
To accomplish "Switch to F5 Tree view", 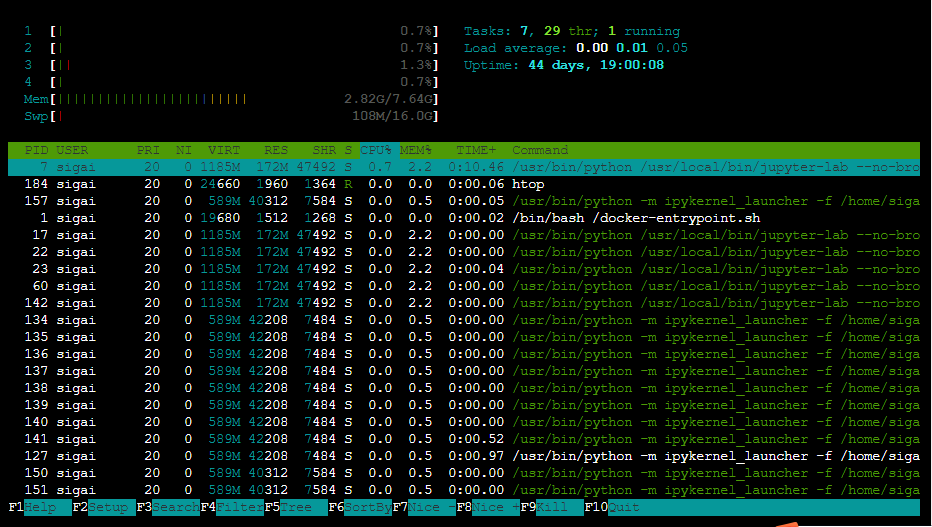I will pos(296,507).
